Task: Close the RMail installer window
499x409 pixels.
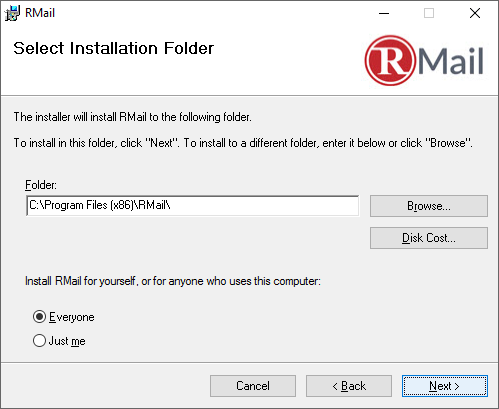Action: click(x=475, y=13)
